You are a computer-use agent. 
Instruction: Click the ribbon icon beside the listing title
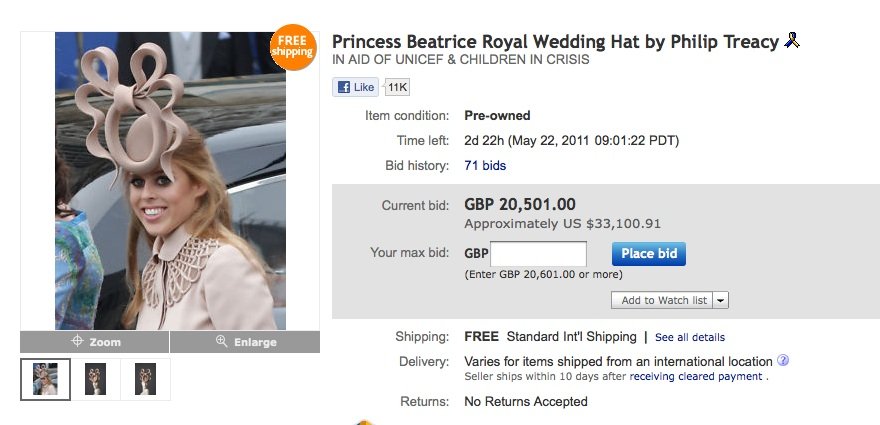[791, 41]
